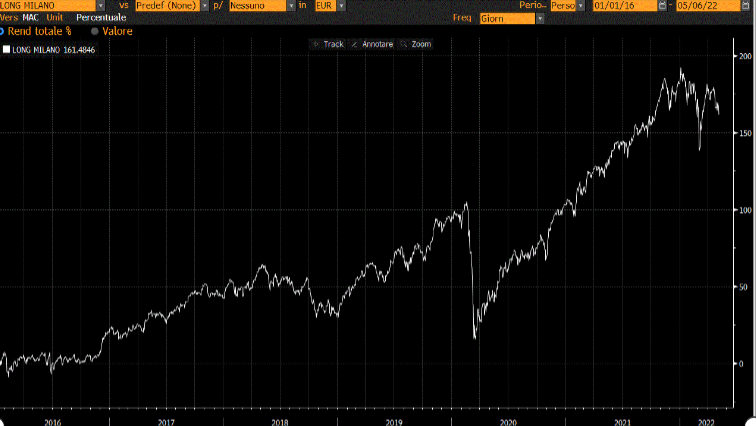The height and width of the screenshot is (426, 756).
Task: Select the Valore radio button
Action: tap(94, 31)
